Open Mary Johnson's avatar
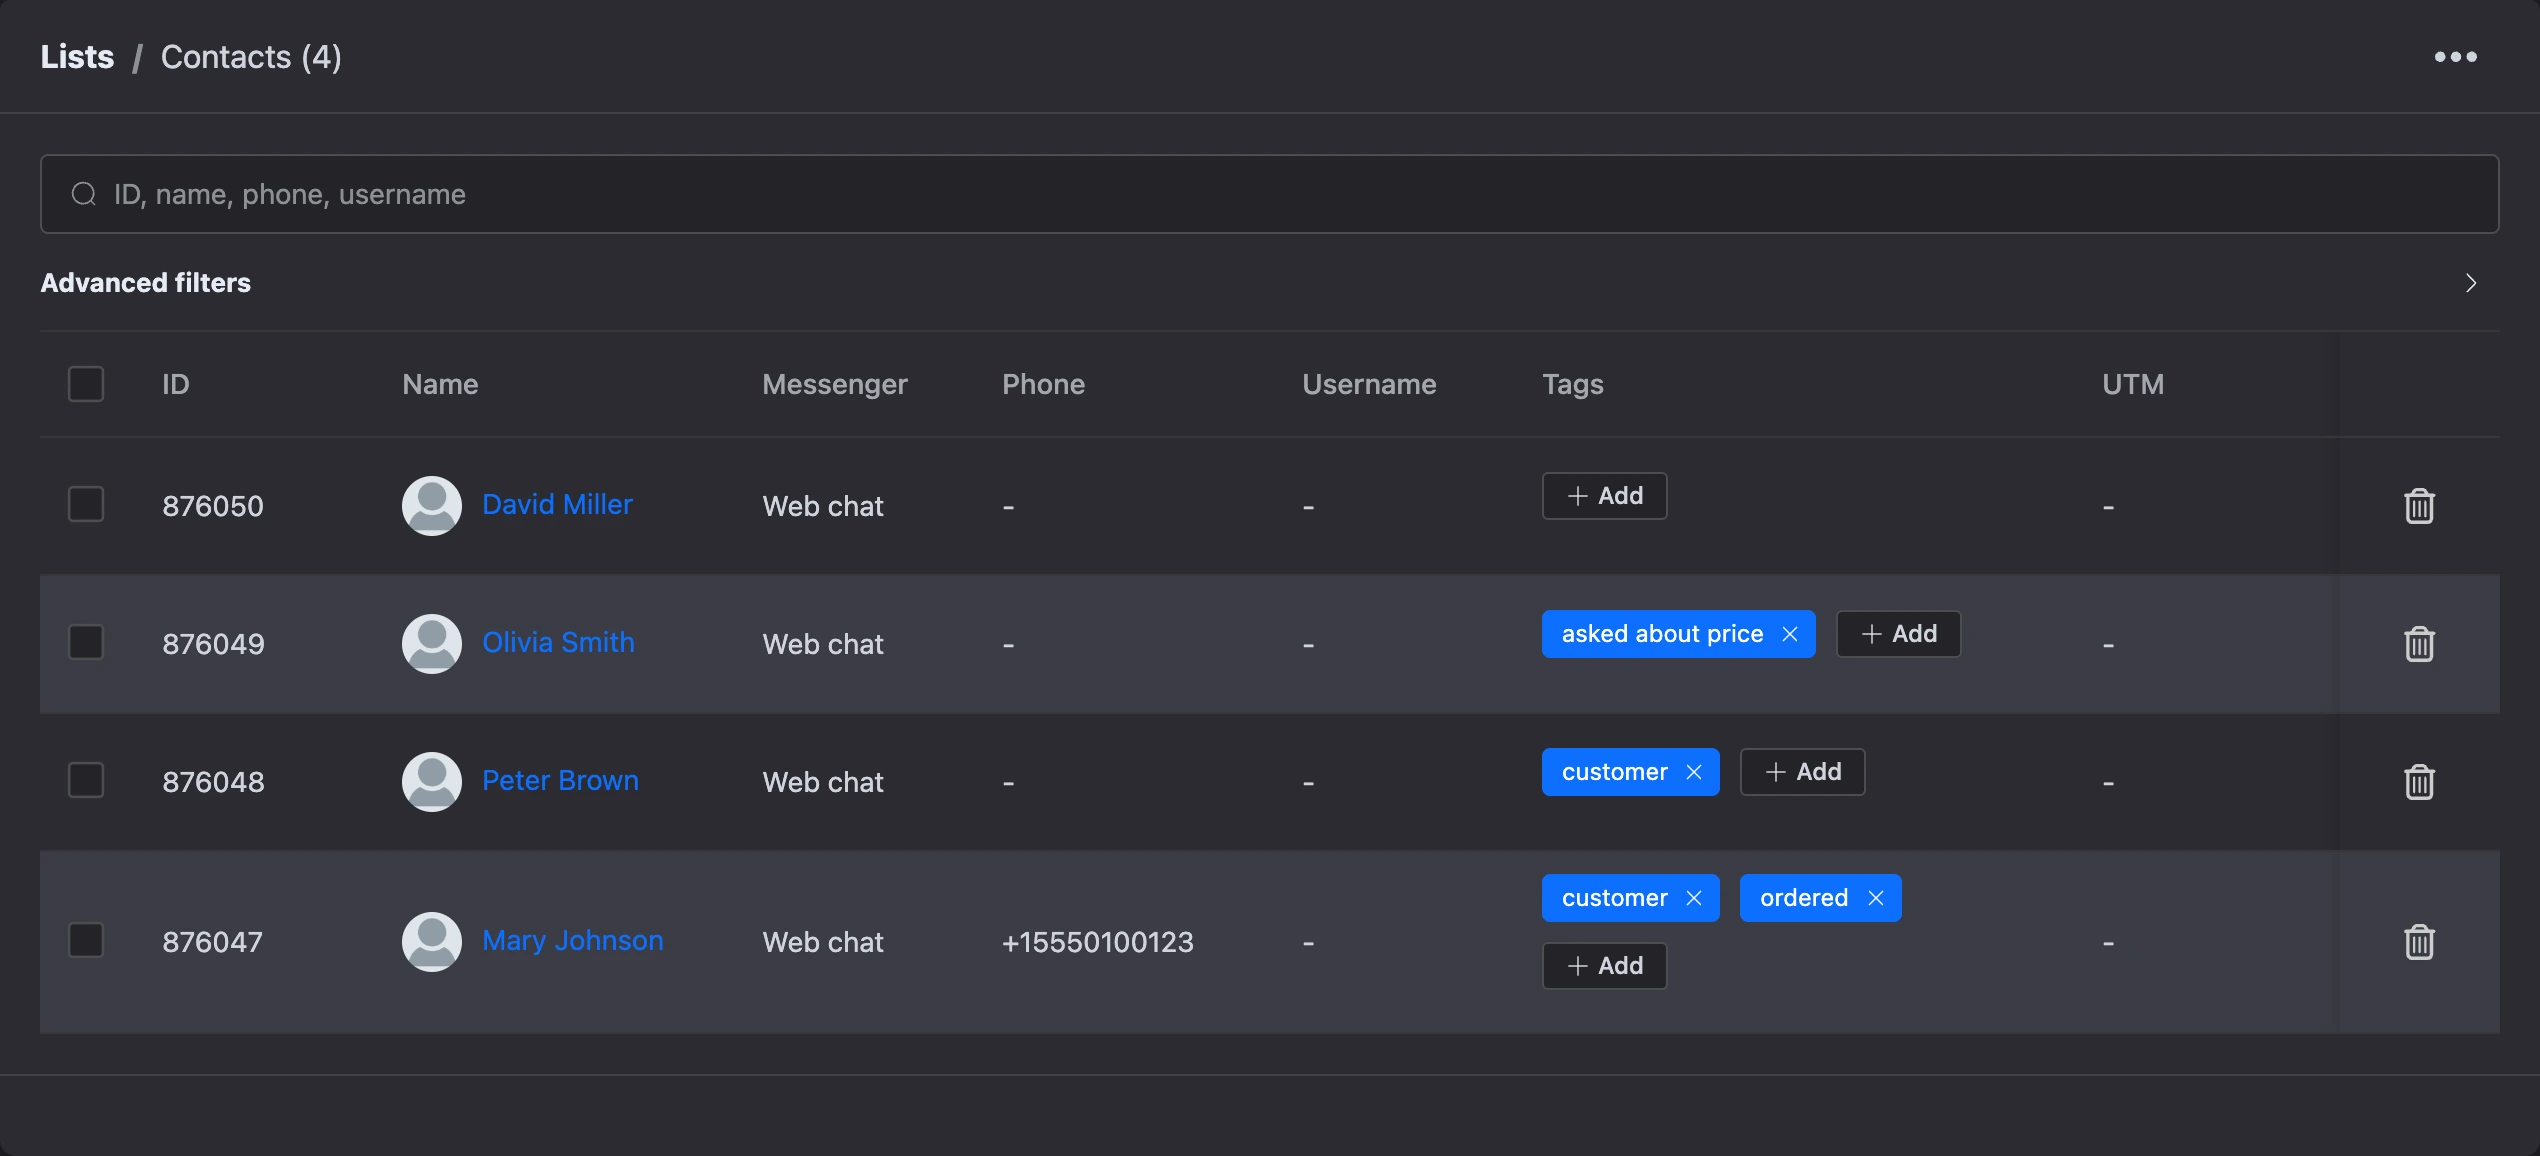The width and height of the screenshot is (2540, 1156). coord(432,942)
